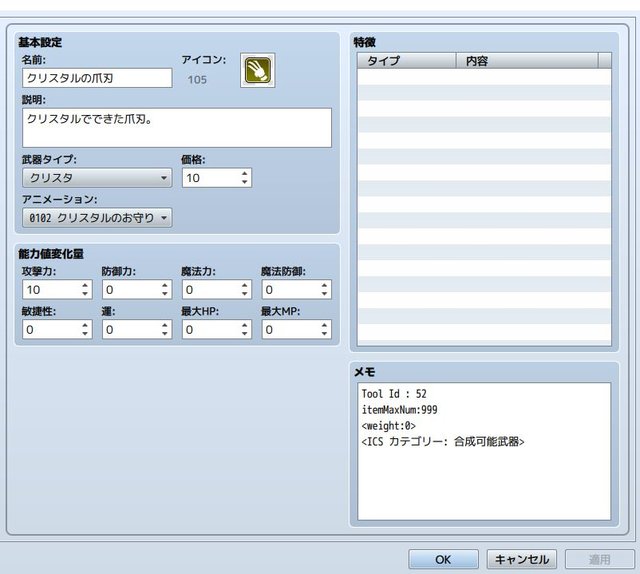This screenshot has height=574, width=640.
Task: Increase 価格 price with up arrow
Action: pyautogui.click(x=244, y=174)
